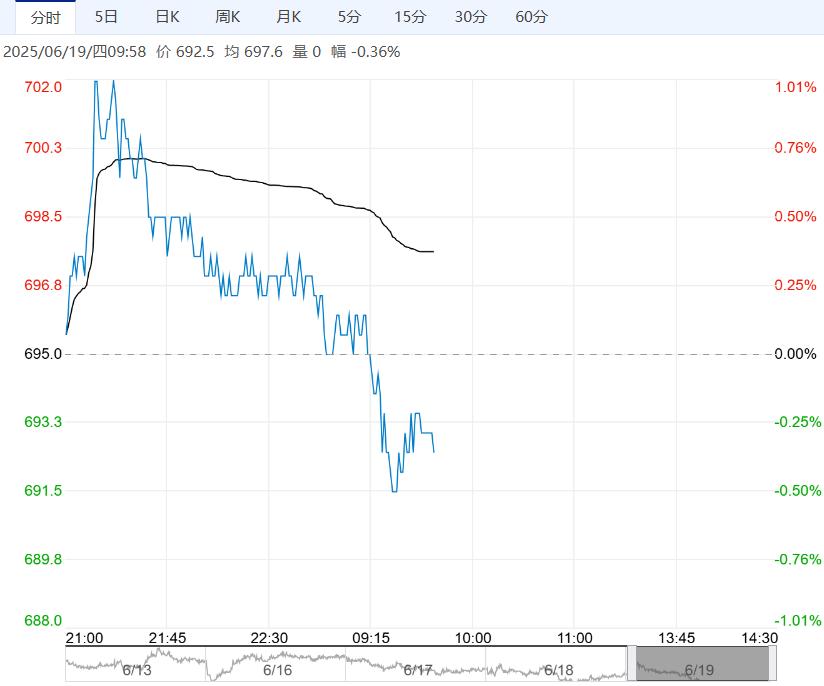Screen dimensions: 824x686
Task: Open the 月K monthly candlestick tab
Action: 289,17
